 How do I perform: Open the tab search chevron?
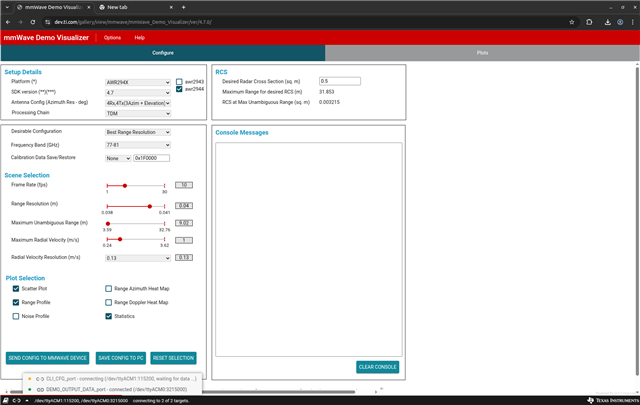[7, 7]
